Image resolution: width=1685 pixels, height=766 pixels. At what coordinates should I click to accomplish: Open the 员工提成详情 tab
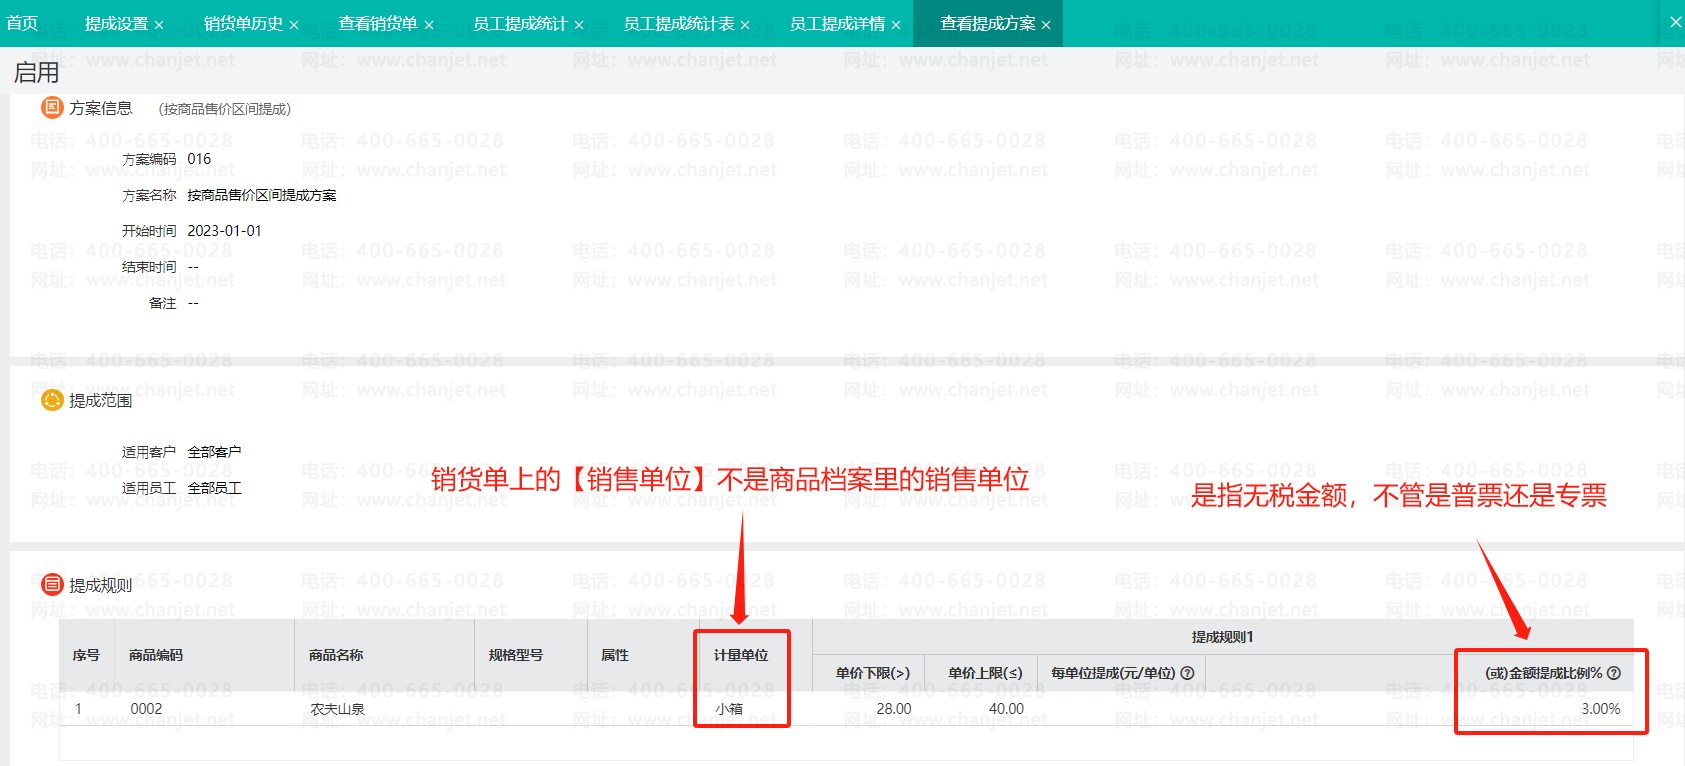[838, 23]
